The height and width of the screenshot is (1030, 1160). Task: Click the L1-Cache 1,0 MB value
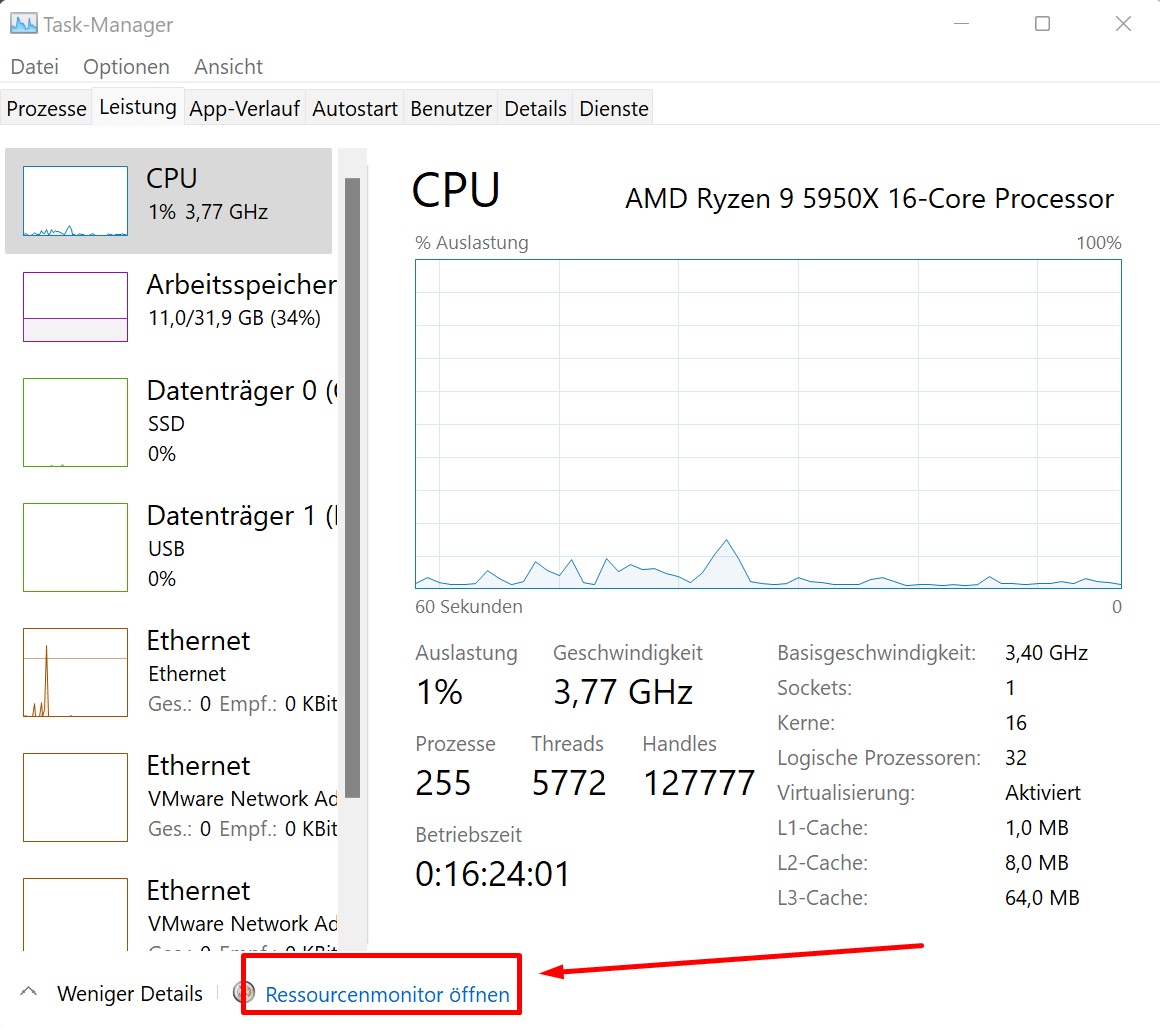[1036, 827]
